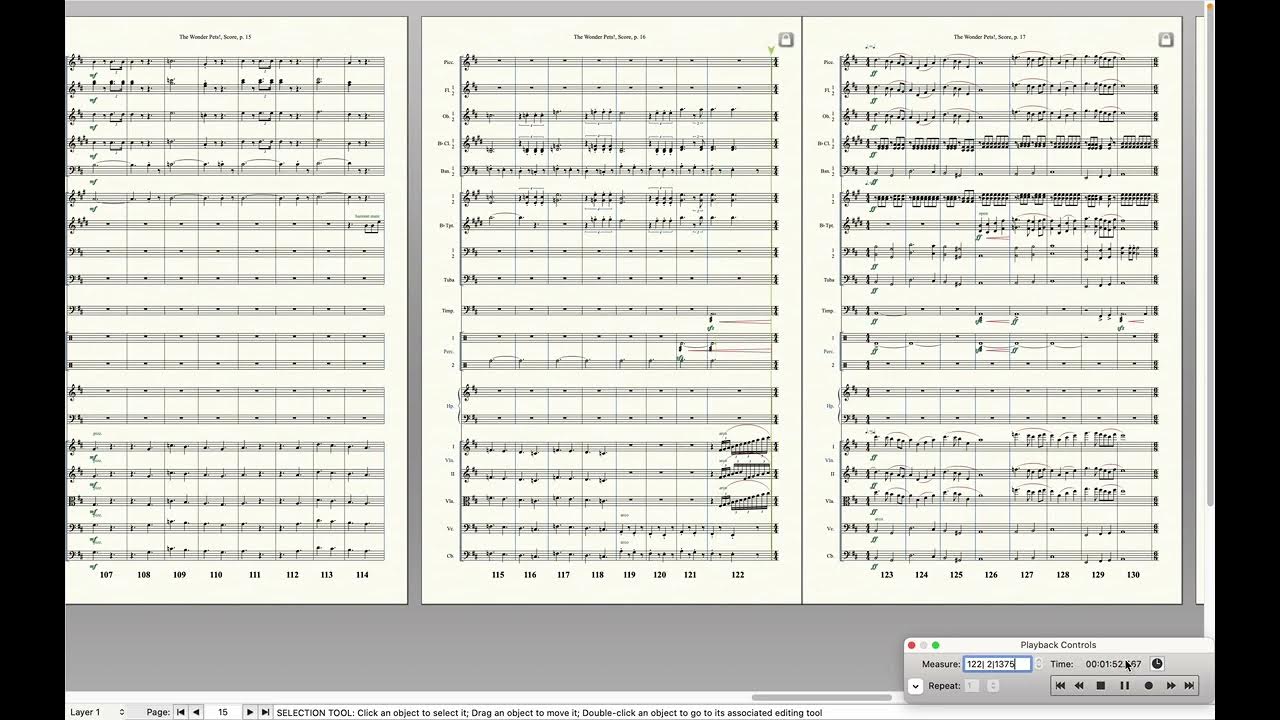Click the Measure input field

(997, 664)
